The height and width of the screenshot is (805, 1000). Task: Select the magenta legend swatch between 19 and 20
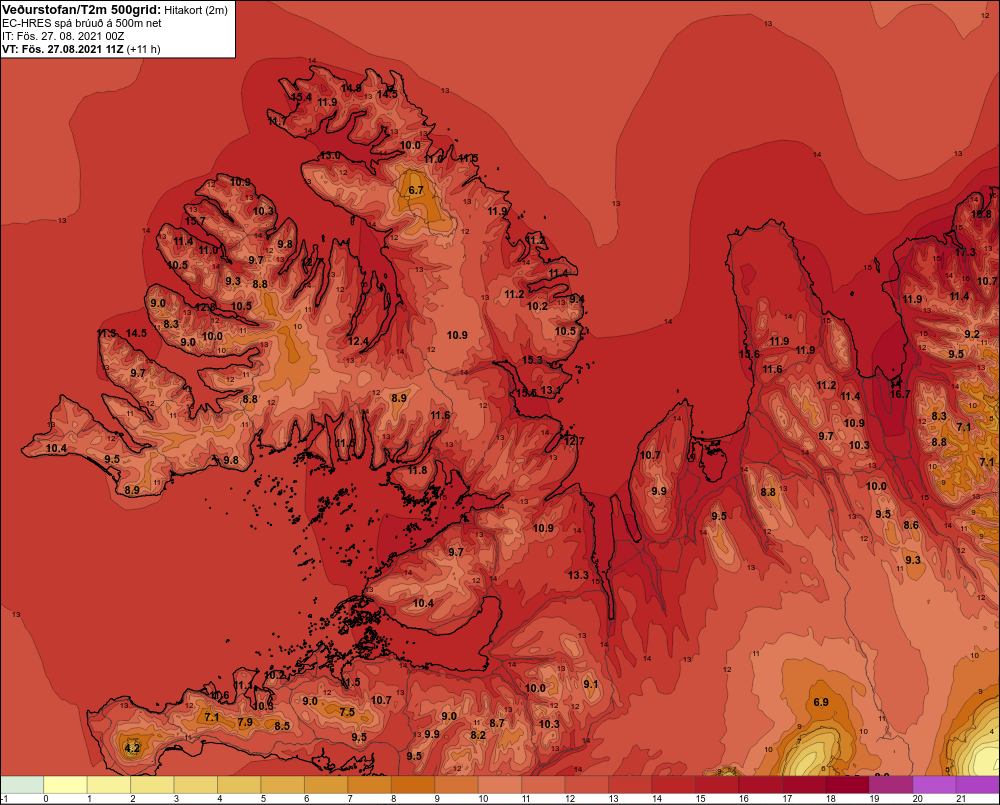[891, 785]
